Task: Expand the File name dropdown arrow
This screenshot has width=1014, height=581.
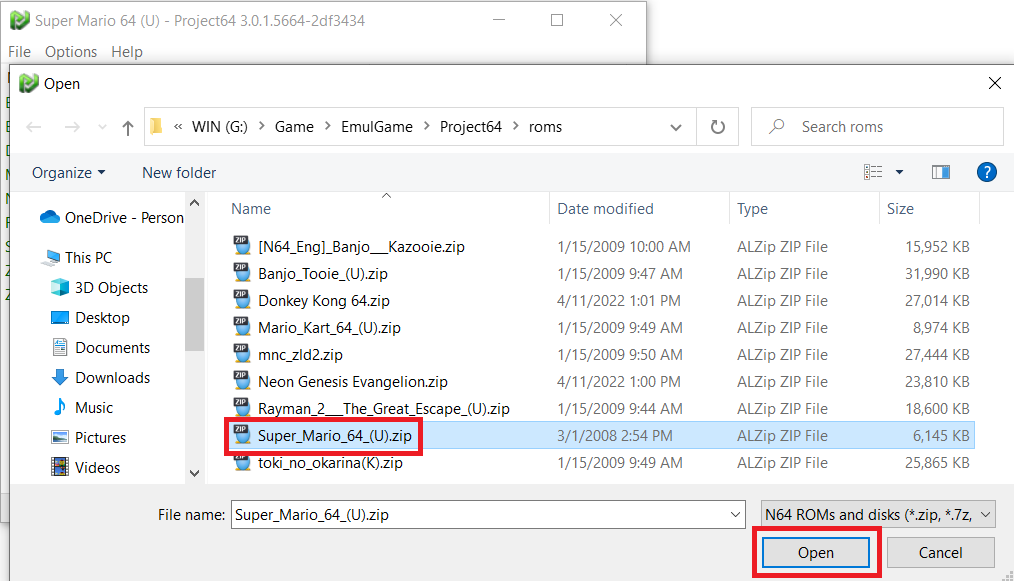Action: click(735, 515)
